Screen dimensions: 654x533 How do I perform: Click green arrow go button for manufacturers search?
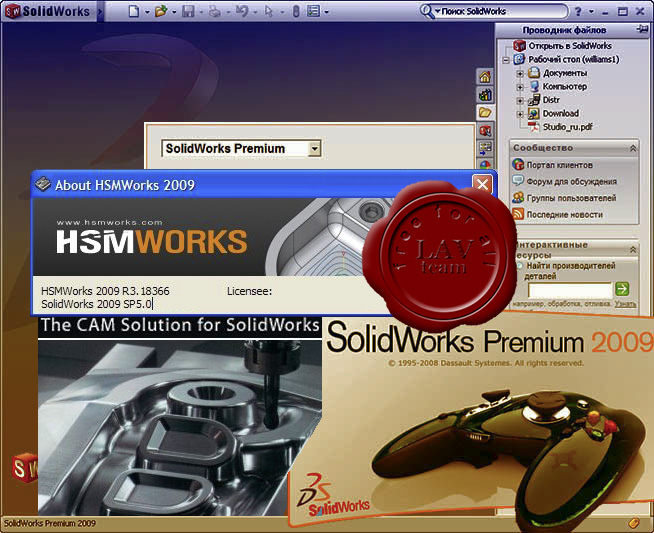pos(622,289)
